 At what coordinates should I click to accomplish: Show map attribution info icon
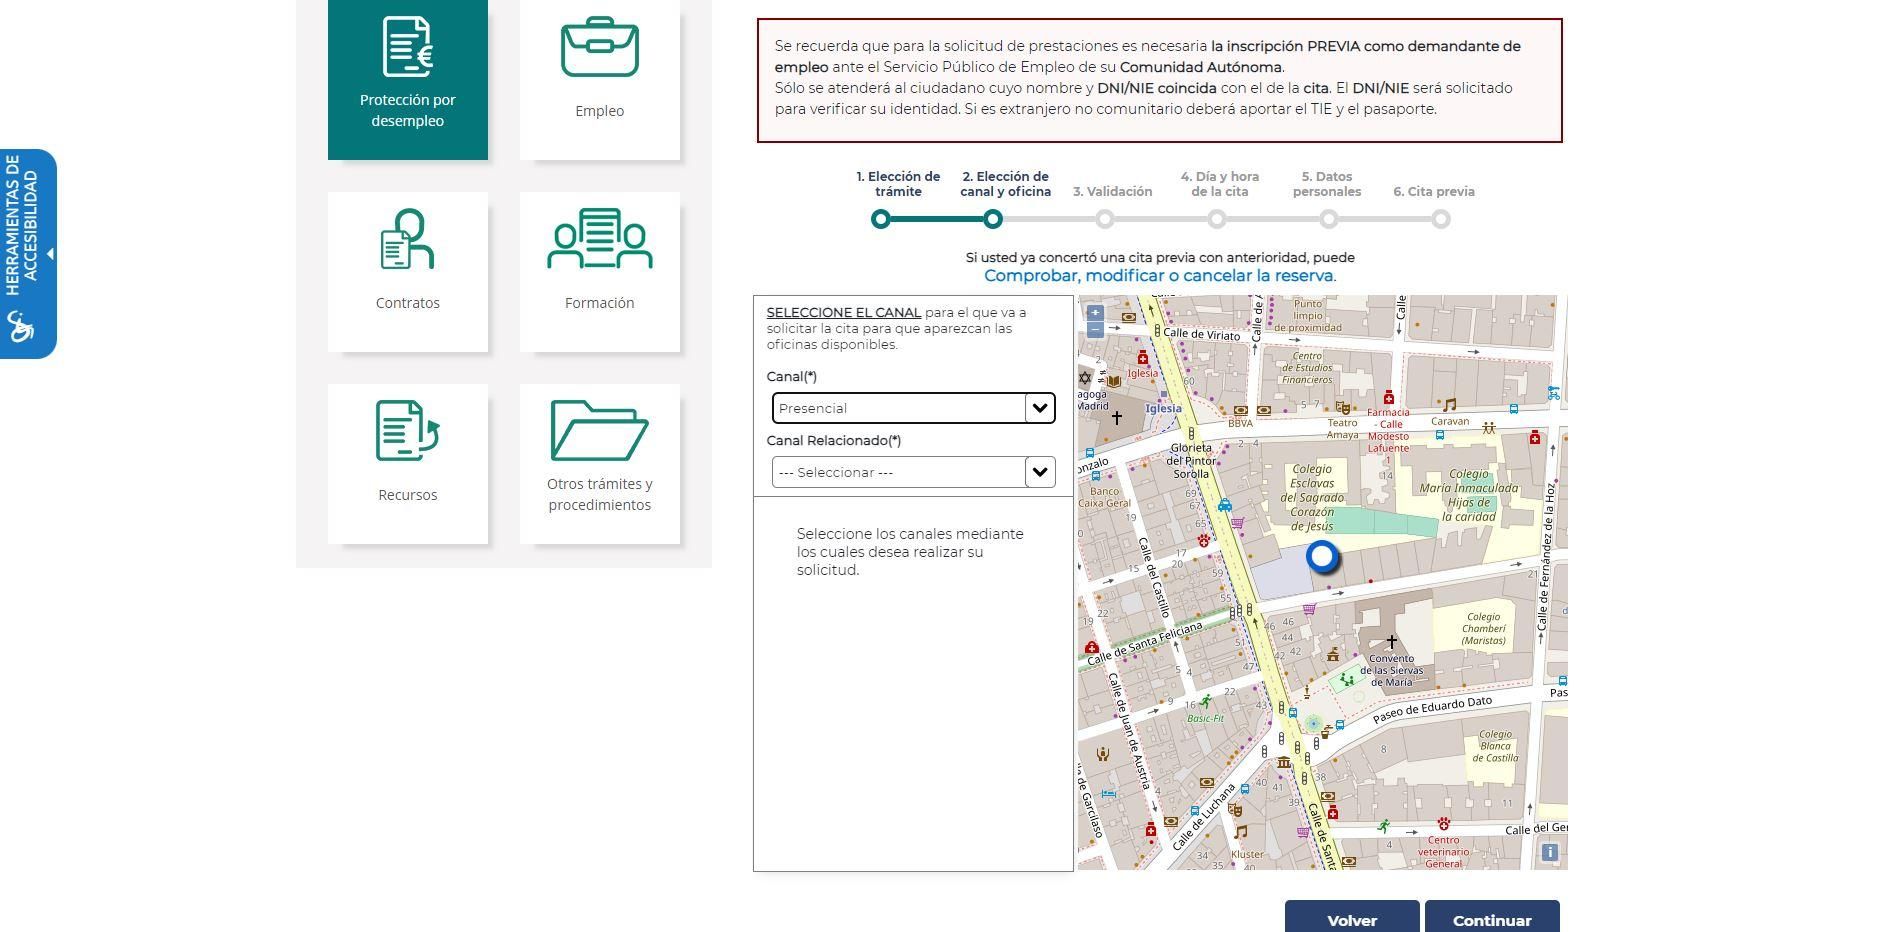tap(1549, 852)
